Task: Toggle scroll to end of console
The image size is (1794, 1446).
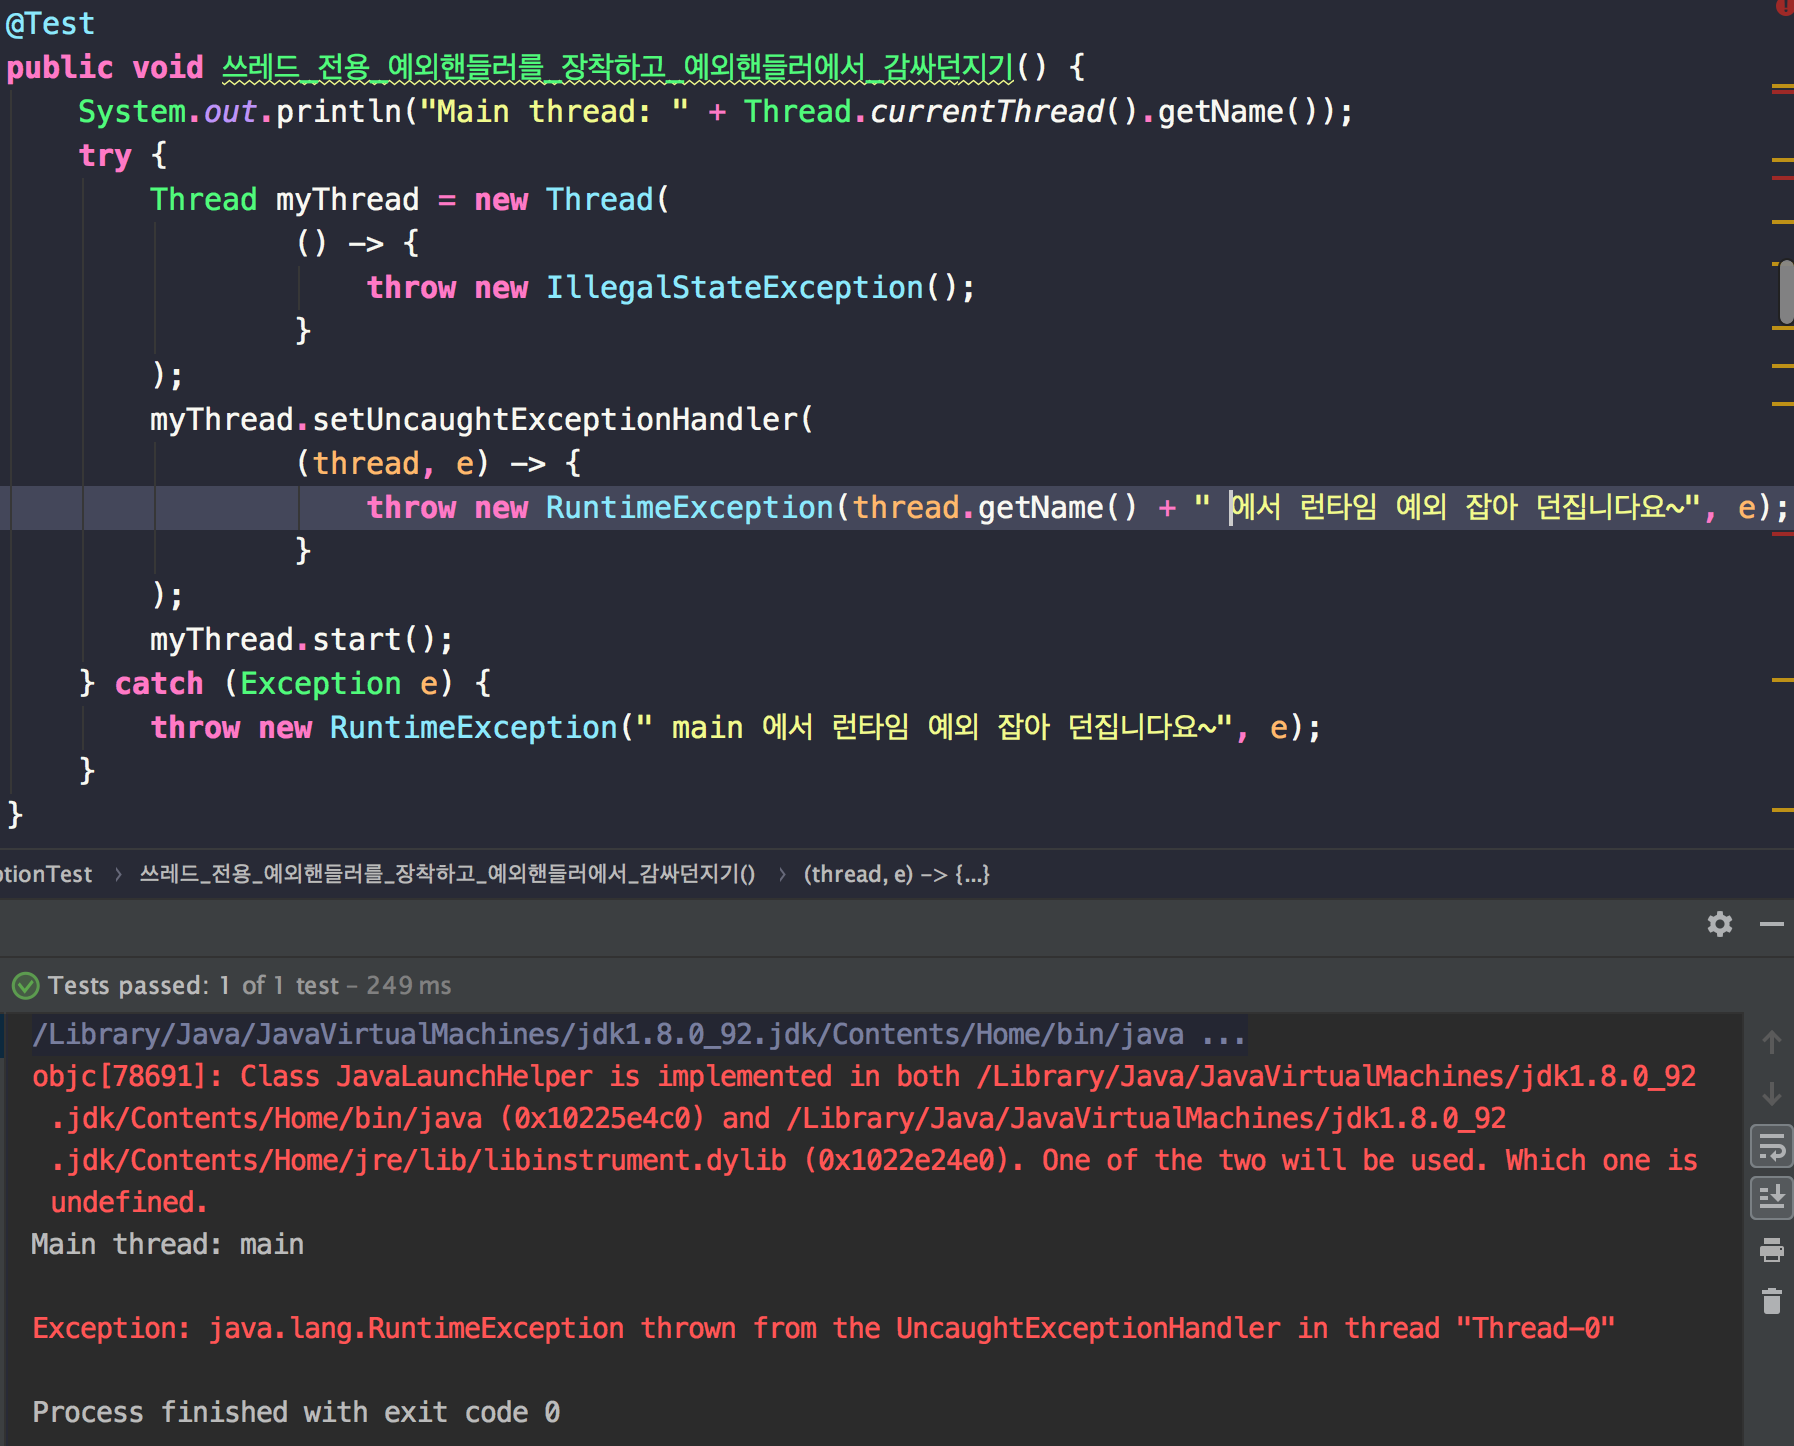Action: click(x=1771, y=1197)
